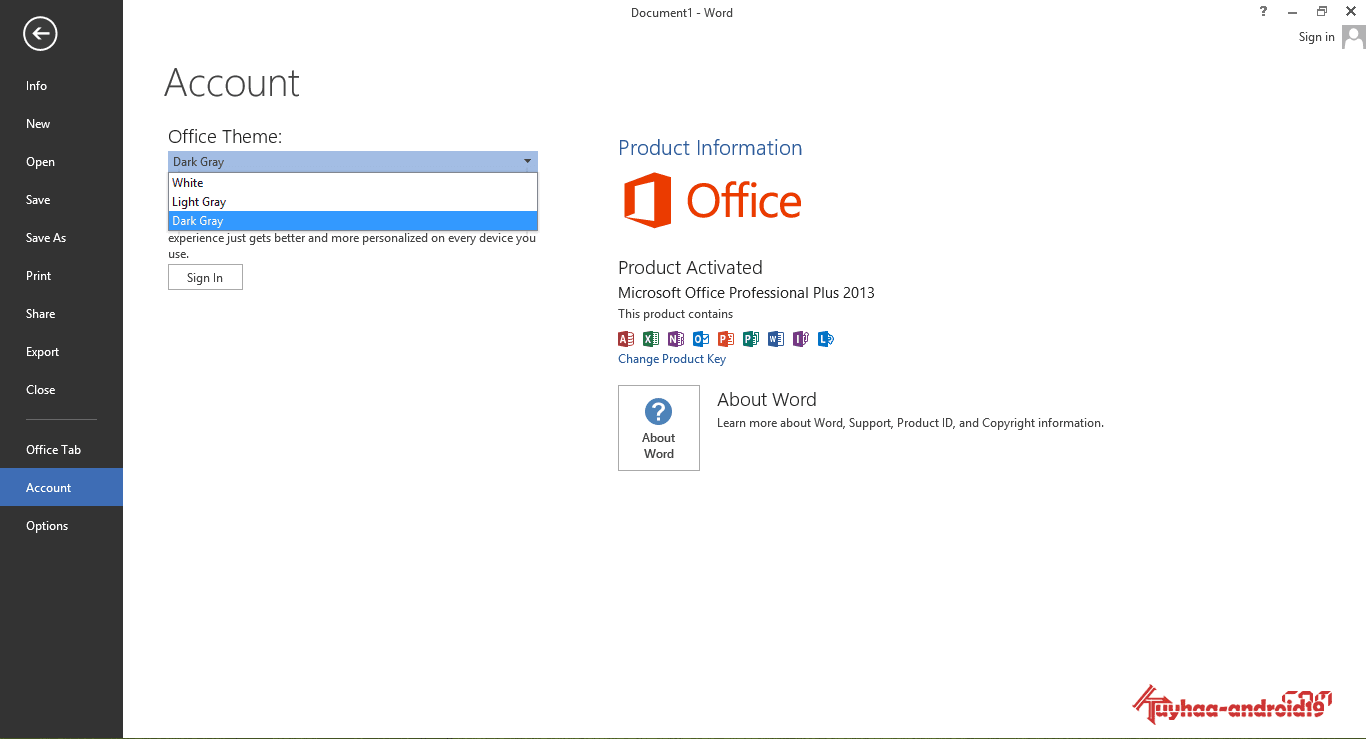Click the About Word button
This screenshot has height=739, width=1366.
coord(659,428)
